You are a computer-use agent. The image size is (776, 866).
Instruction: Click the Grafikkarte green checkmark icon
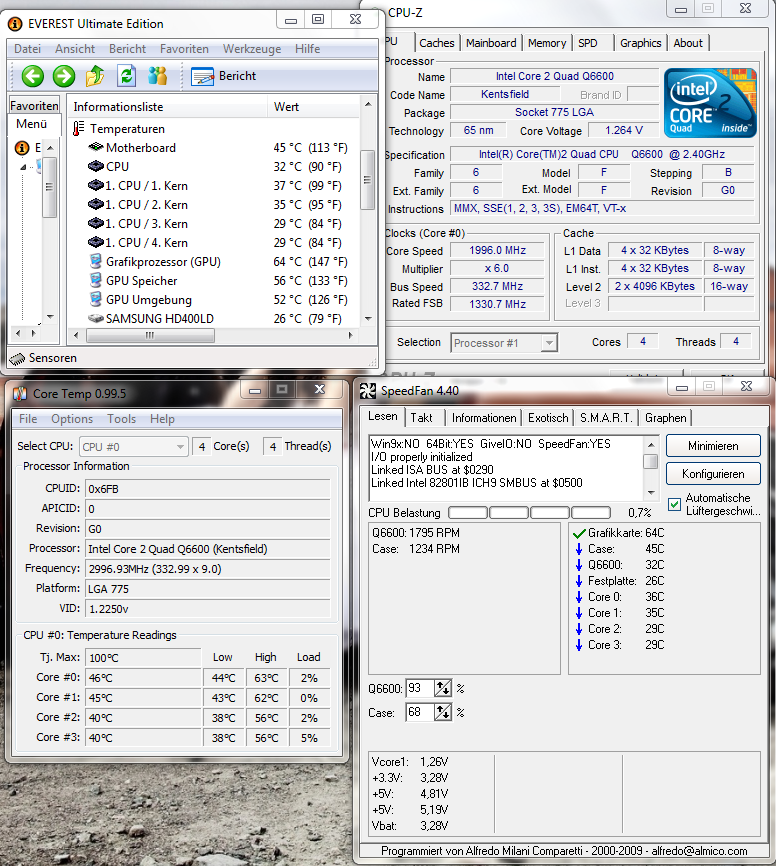click(x=579, y=534)
